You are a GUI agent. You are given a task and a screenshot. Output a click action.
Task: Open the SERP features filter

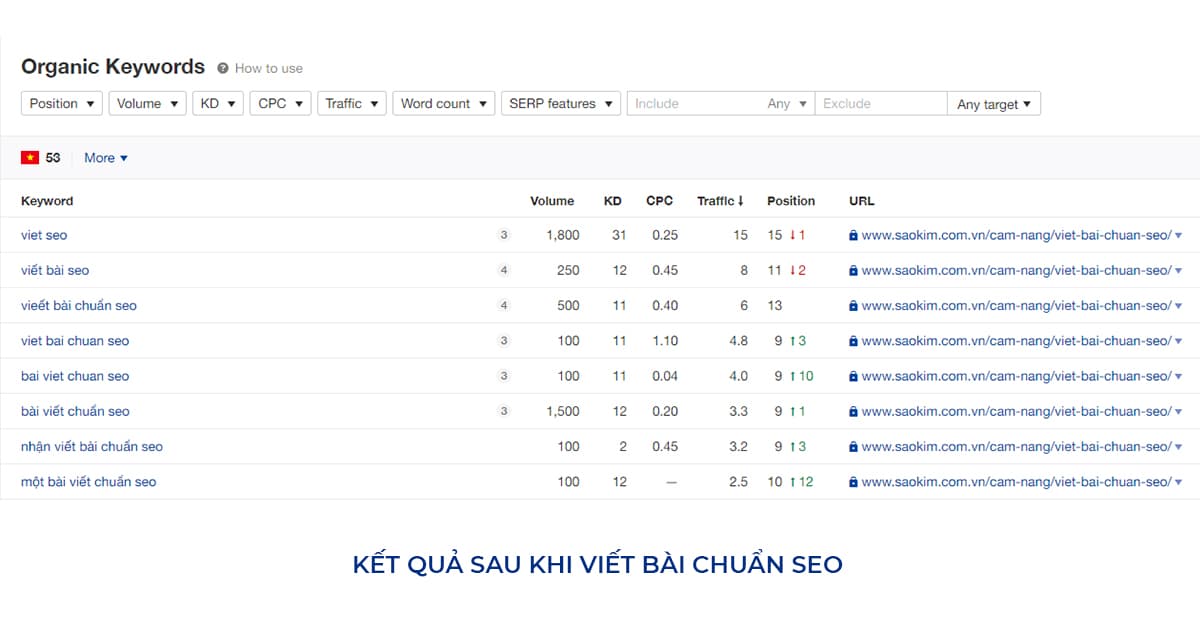tap(561, 103)
